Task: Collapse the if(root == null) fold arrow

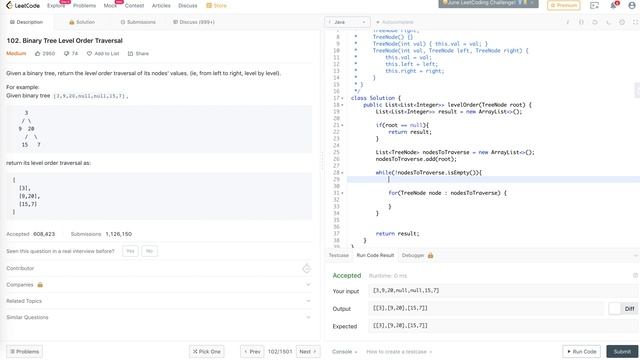Action: coord(342,125)
